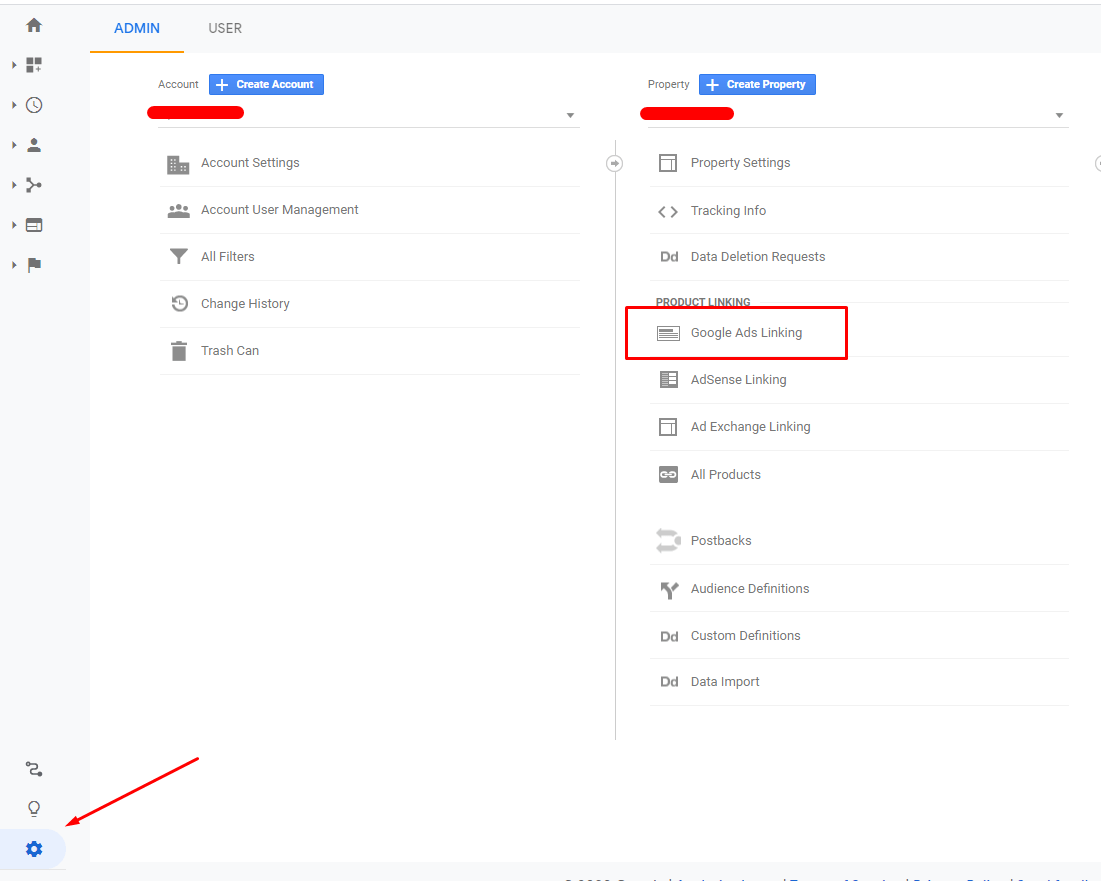
Task: Click the AdSense Linking icon
Action: pyautogui.click(x=668, y=380)
